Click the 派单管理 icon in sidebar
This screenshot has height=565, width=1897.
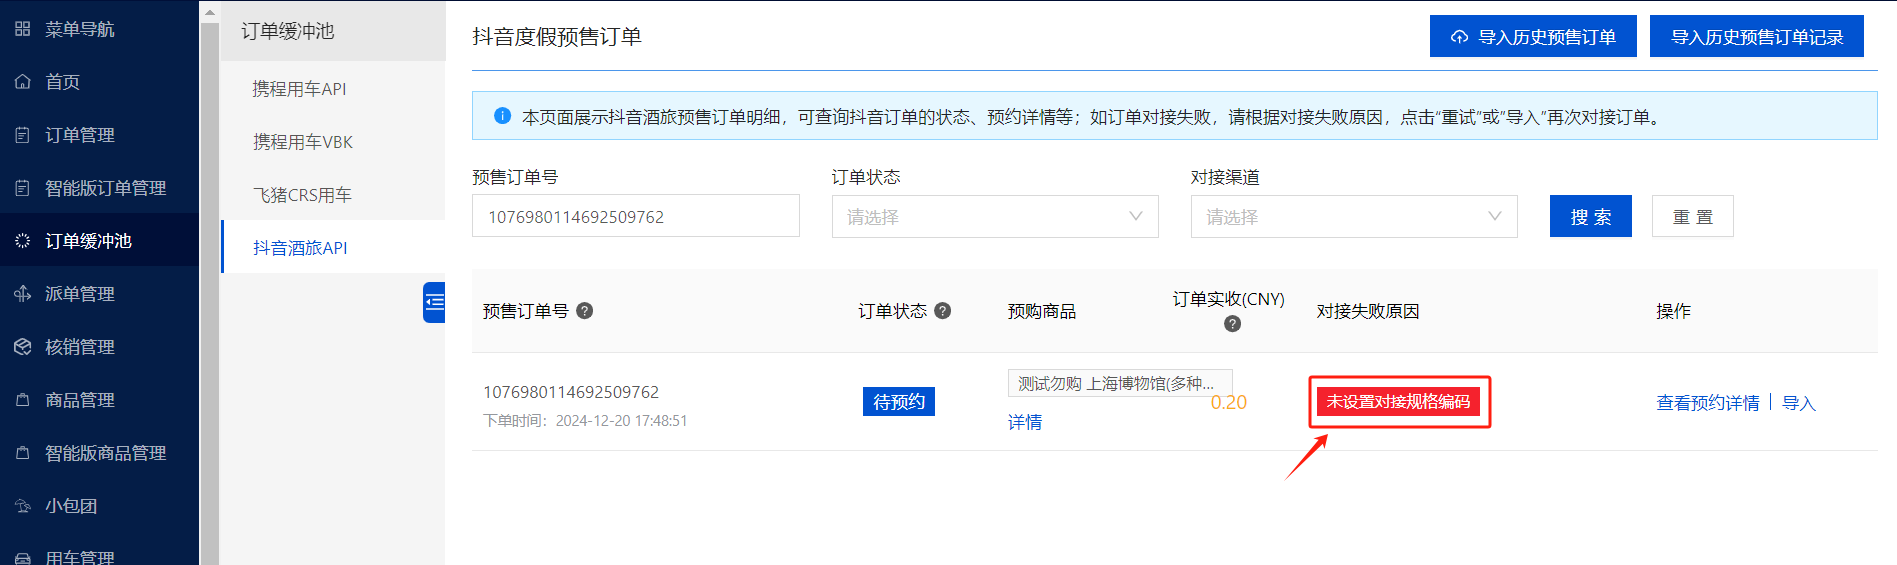[x=23, y=294]
